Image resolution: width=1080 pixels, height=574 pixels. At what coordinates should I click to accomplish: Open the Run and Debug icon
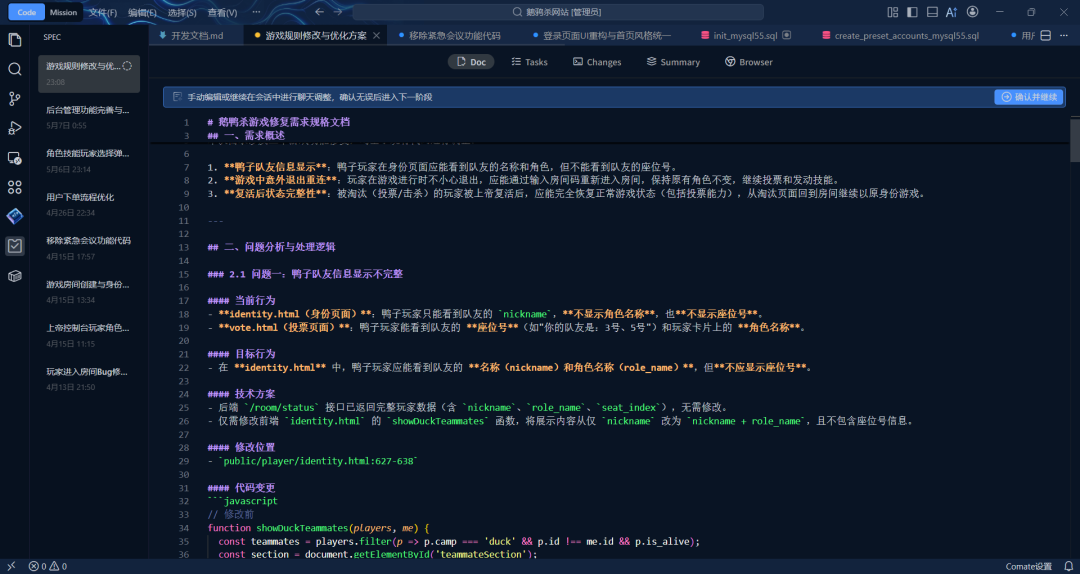pos(14,128)
